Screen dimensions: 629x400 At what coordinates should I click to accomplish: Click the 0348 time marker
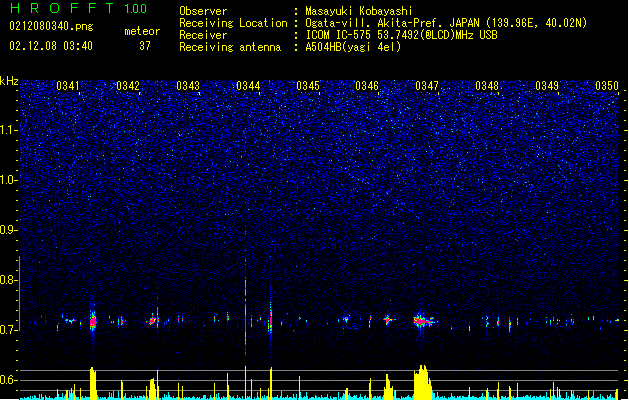click(487, 86)
